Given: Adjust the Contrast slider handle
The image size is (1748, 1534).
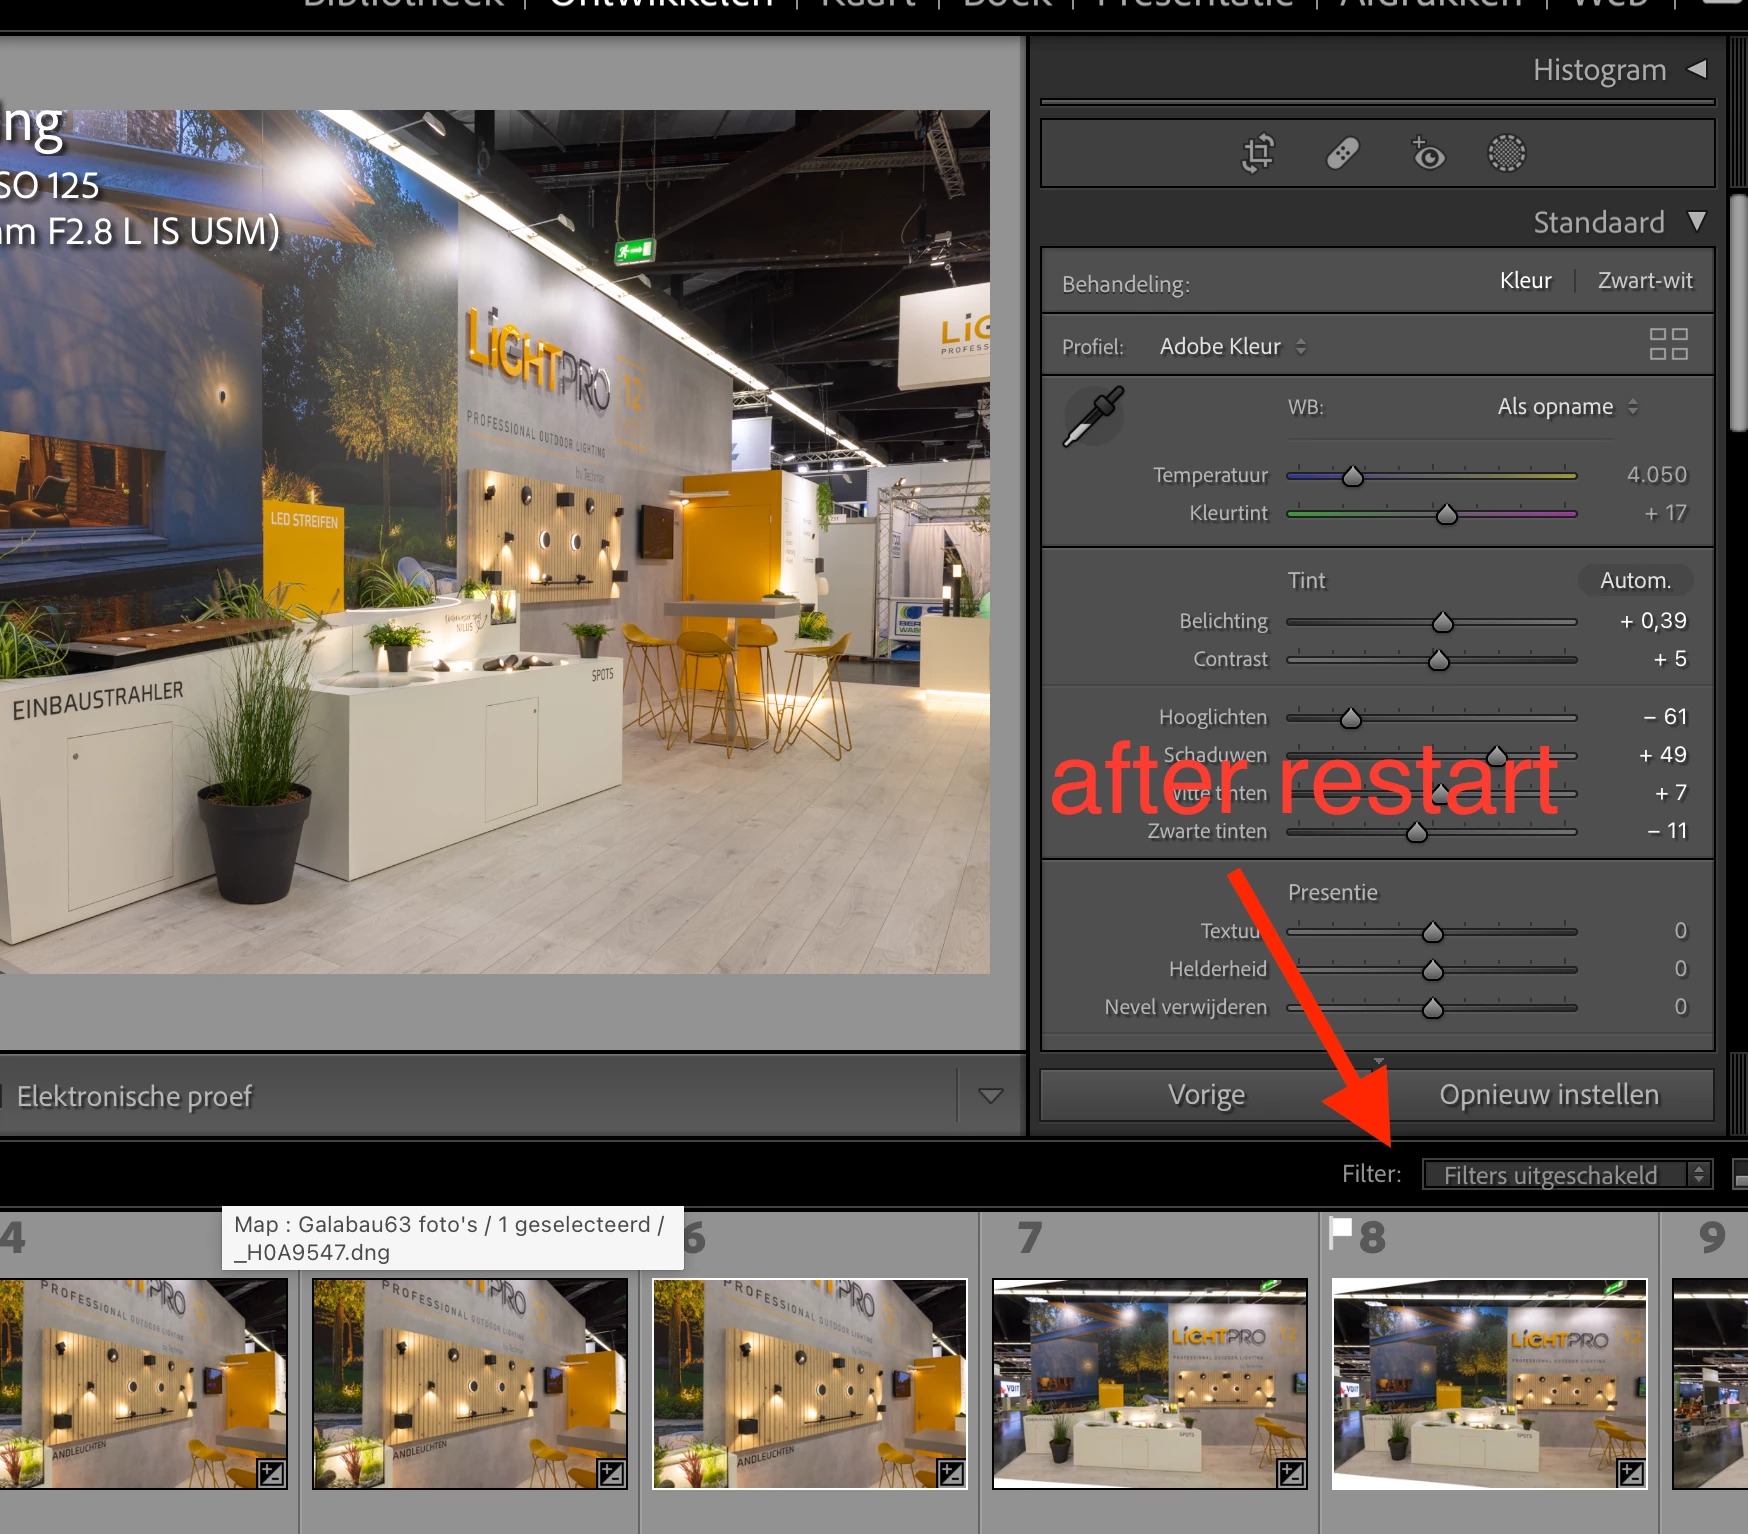Looking at the screenshot, I should 1438,660.
